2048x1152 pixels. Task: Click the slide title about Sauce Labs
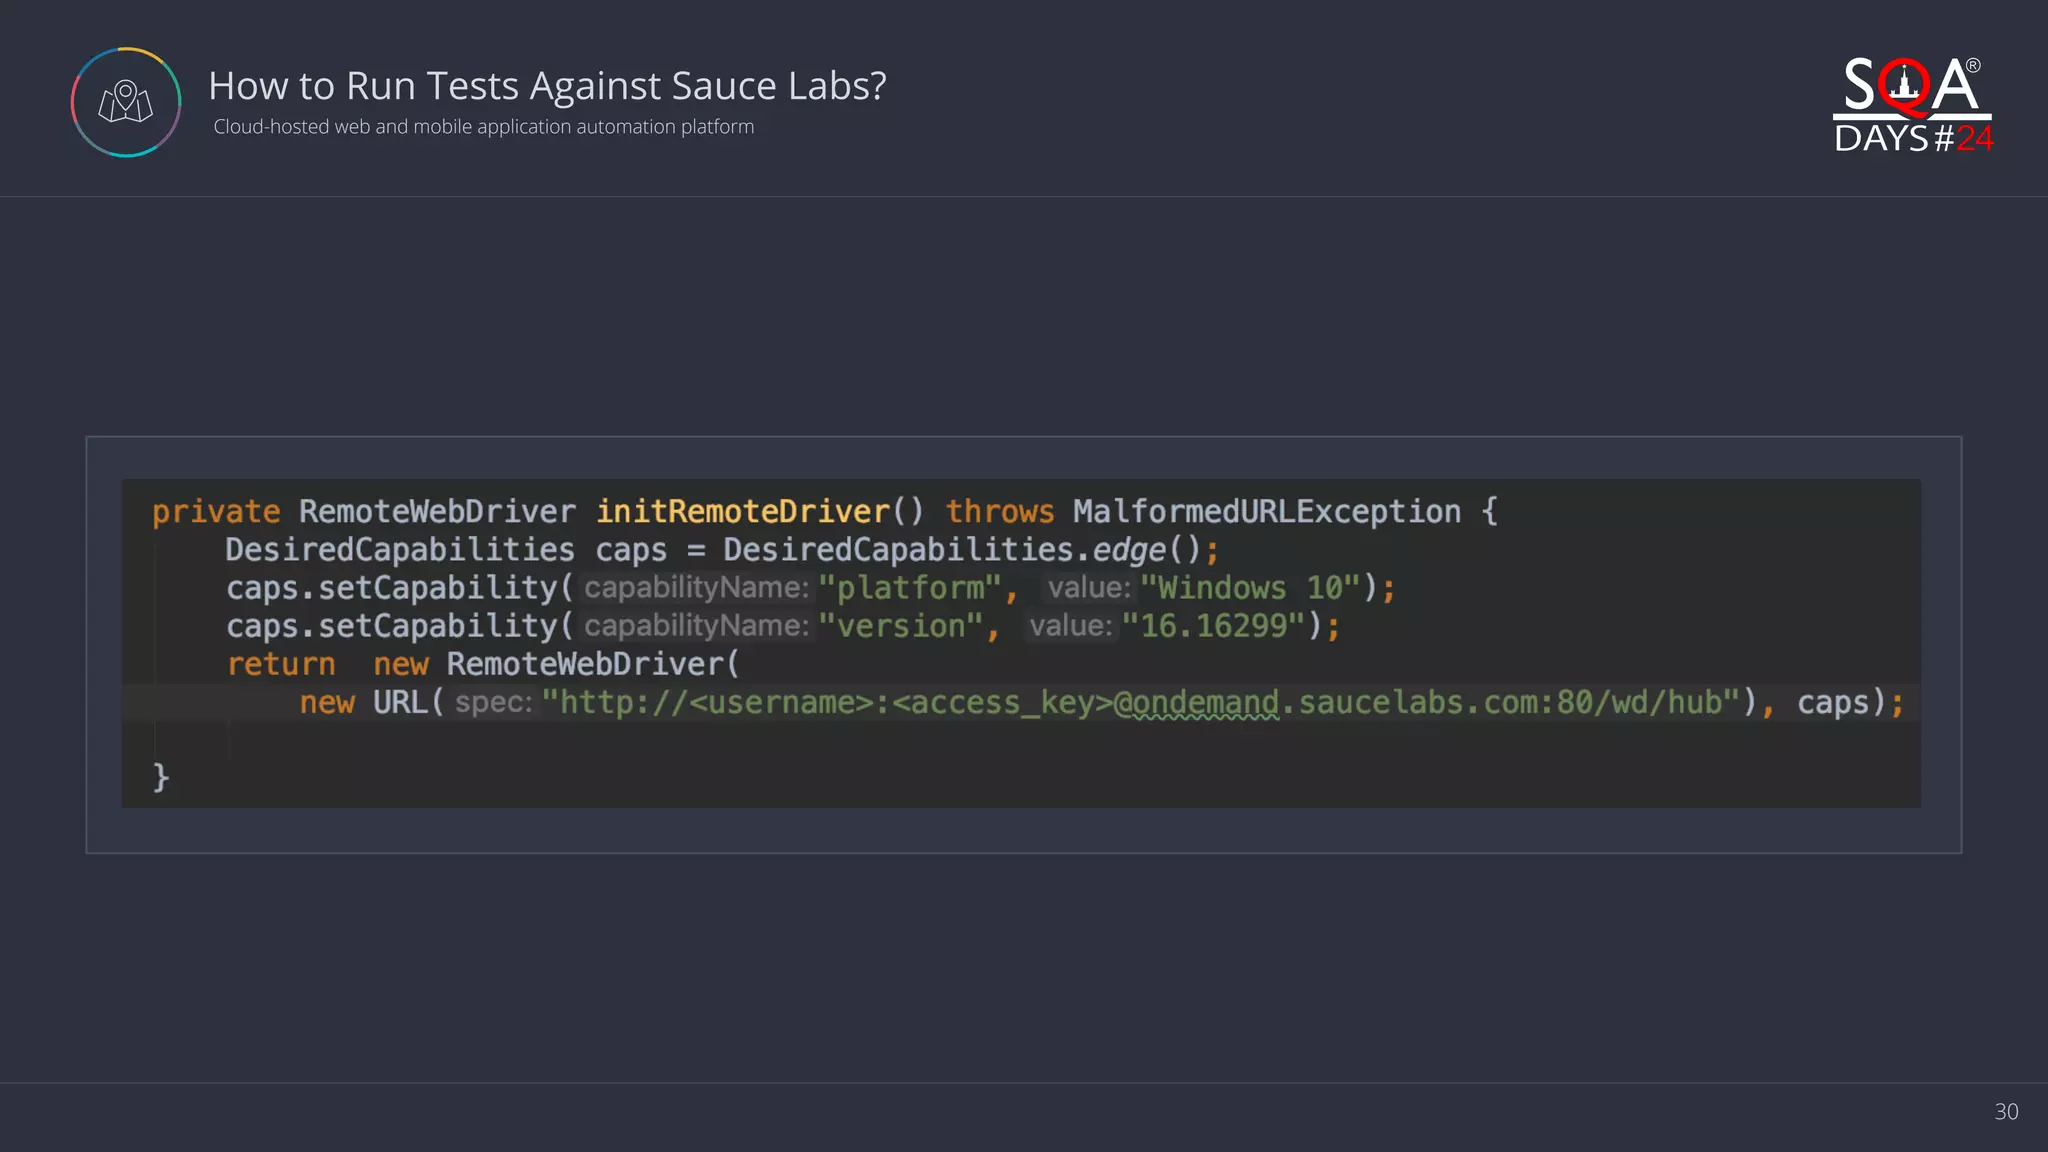pos(547,86)
